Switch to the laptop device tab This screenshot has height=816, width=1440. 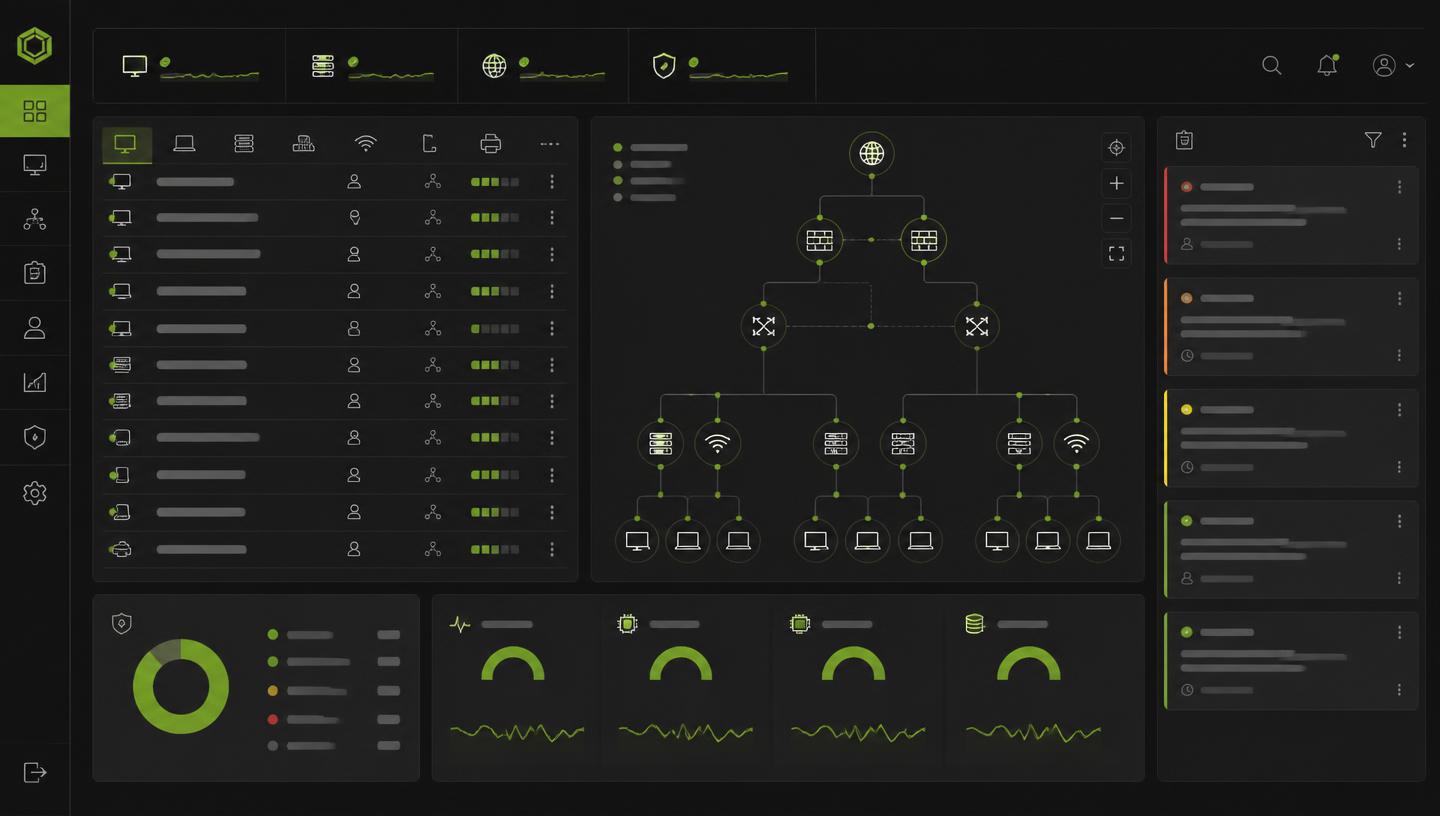[184, 144]
